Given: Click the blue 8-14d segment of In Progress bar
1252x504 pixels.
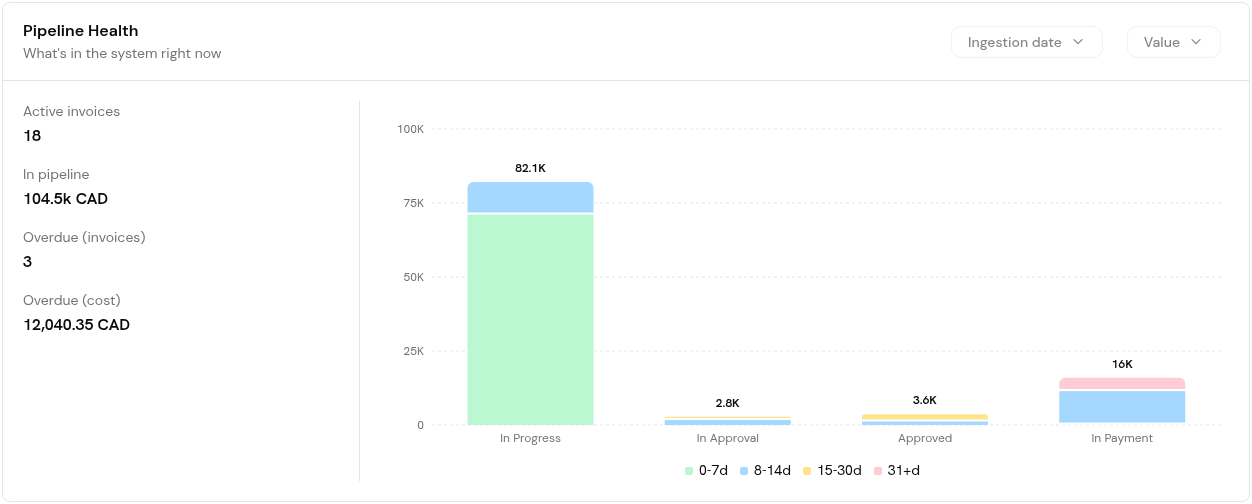Looking at the screenshot, I should click(x=531, y=198).
